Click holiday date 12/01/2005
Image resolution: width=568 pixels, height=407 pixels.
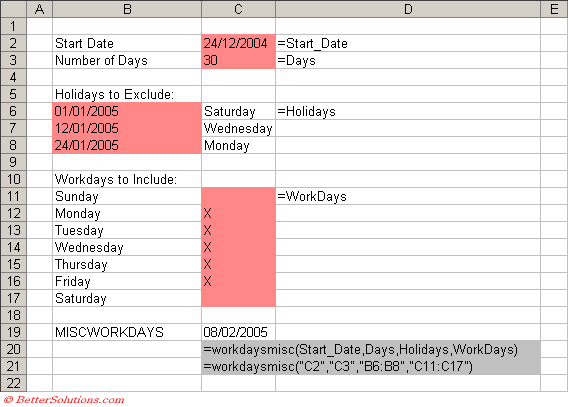coord(127,128)
